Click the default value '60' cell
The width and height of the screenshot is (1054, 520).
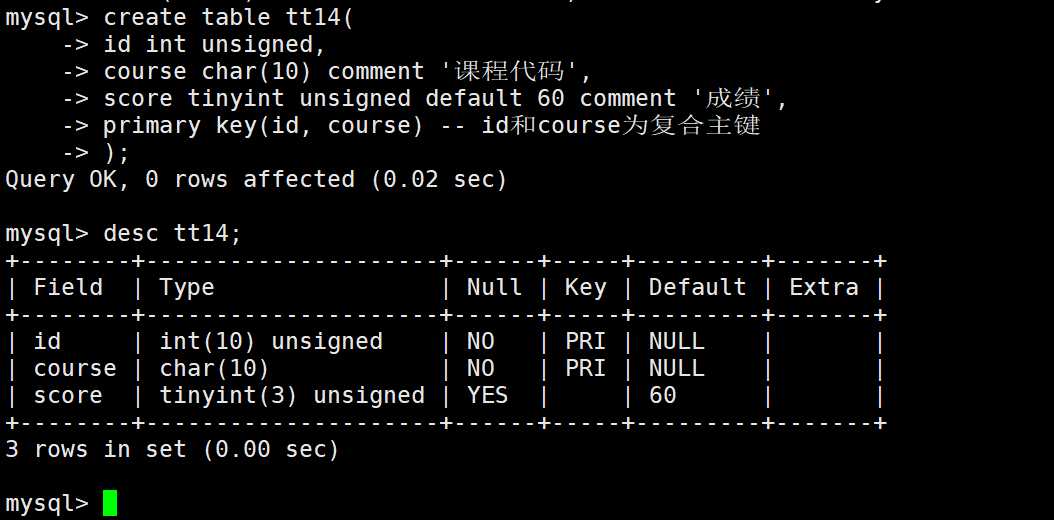(x=662, y=395)
